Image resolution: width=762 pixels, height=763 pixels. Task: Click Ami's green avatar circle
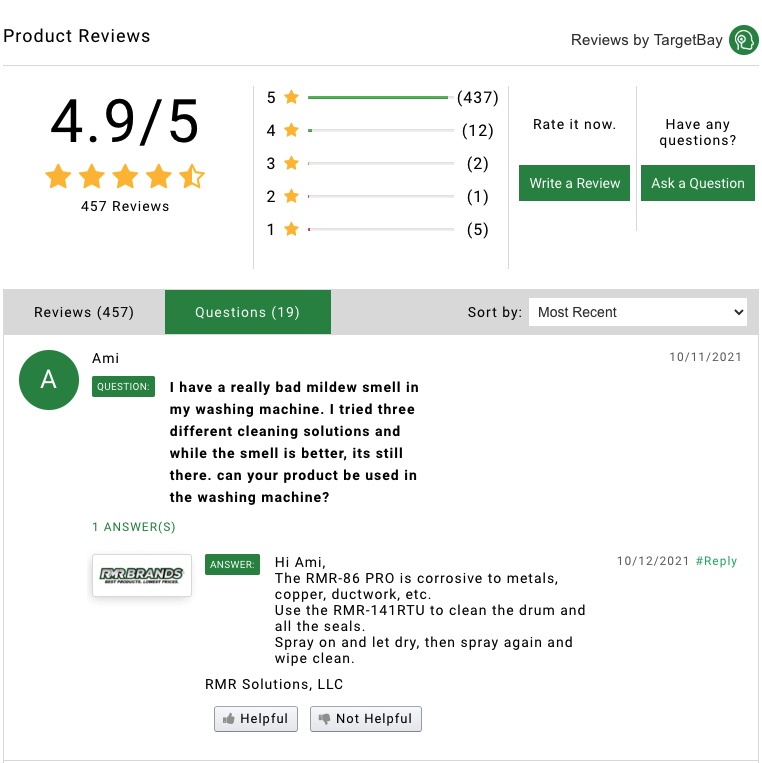[x=49, y=380]
